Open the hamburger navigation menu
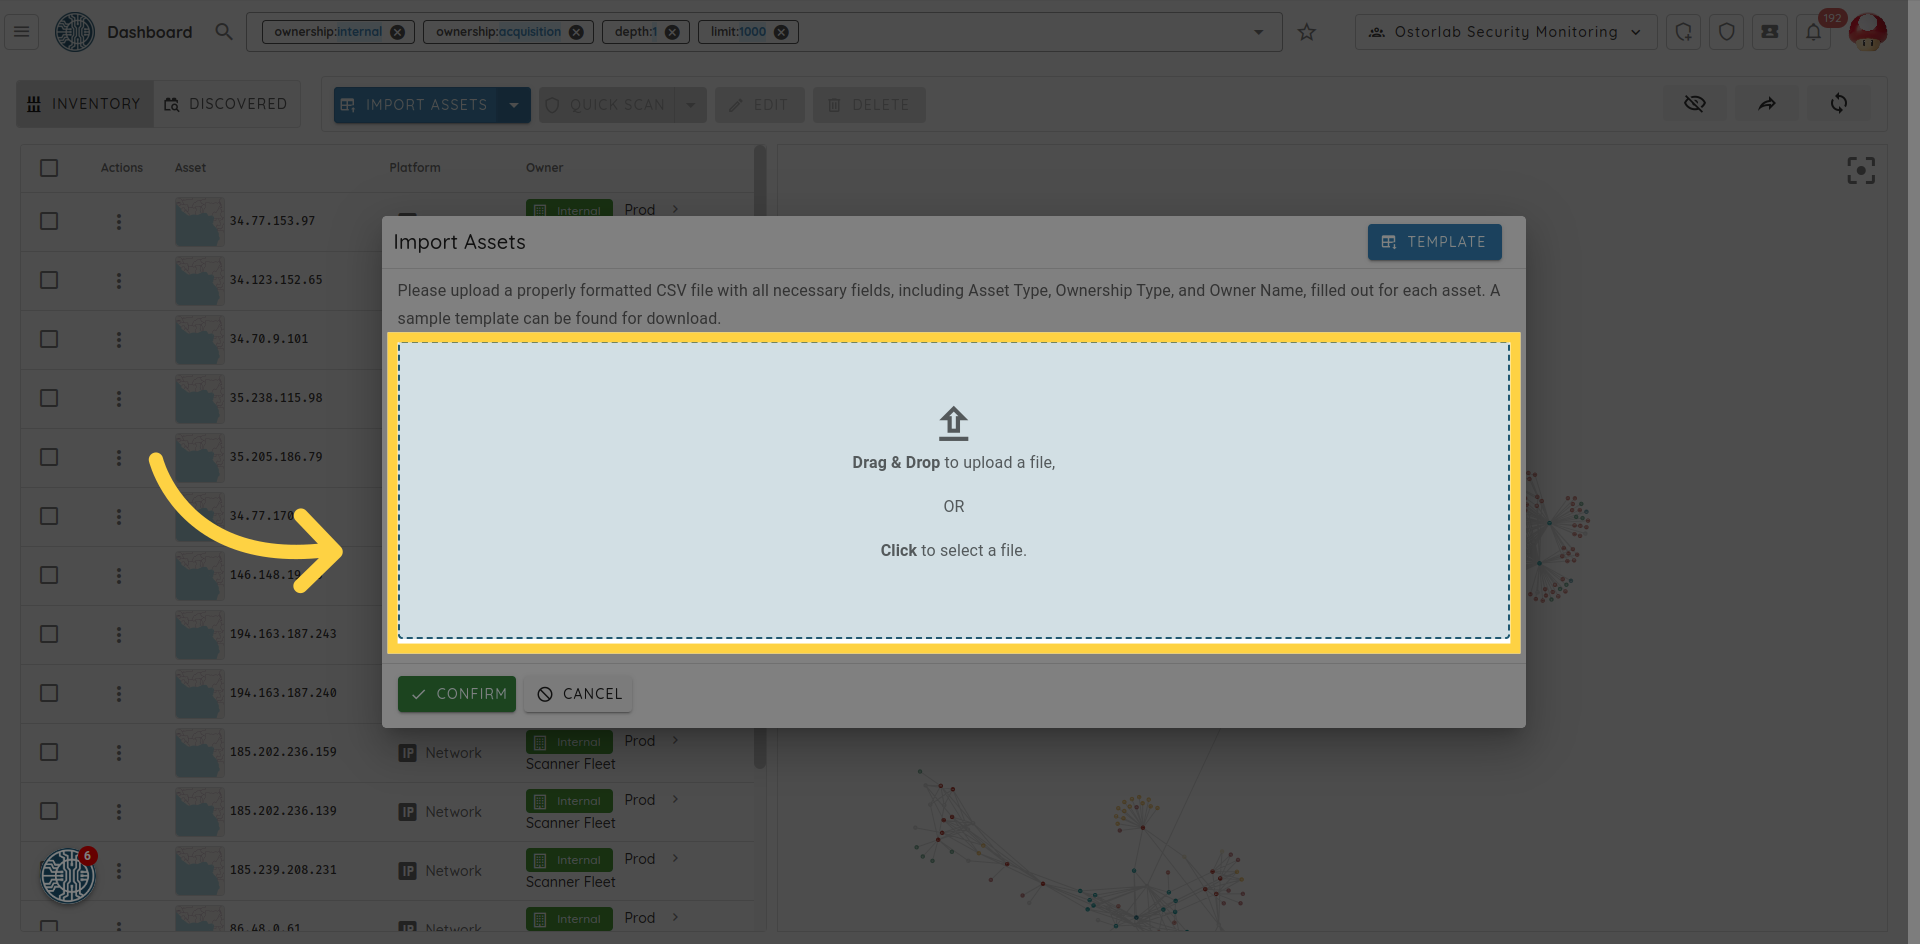Viewport: 1920px width, 944px height. click(x=22, y=32)
